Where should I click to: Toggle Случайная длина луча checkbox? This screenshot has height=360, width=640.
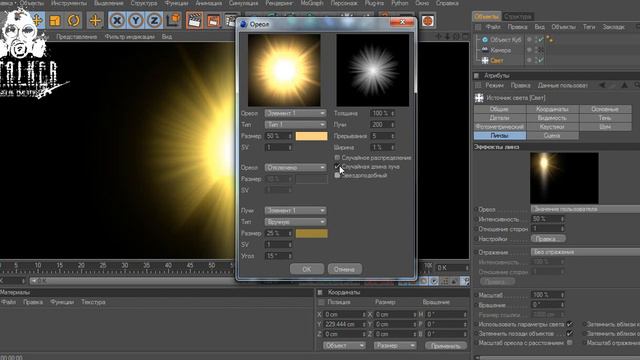click(x=337, y=167)
